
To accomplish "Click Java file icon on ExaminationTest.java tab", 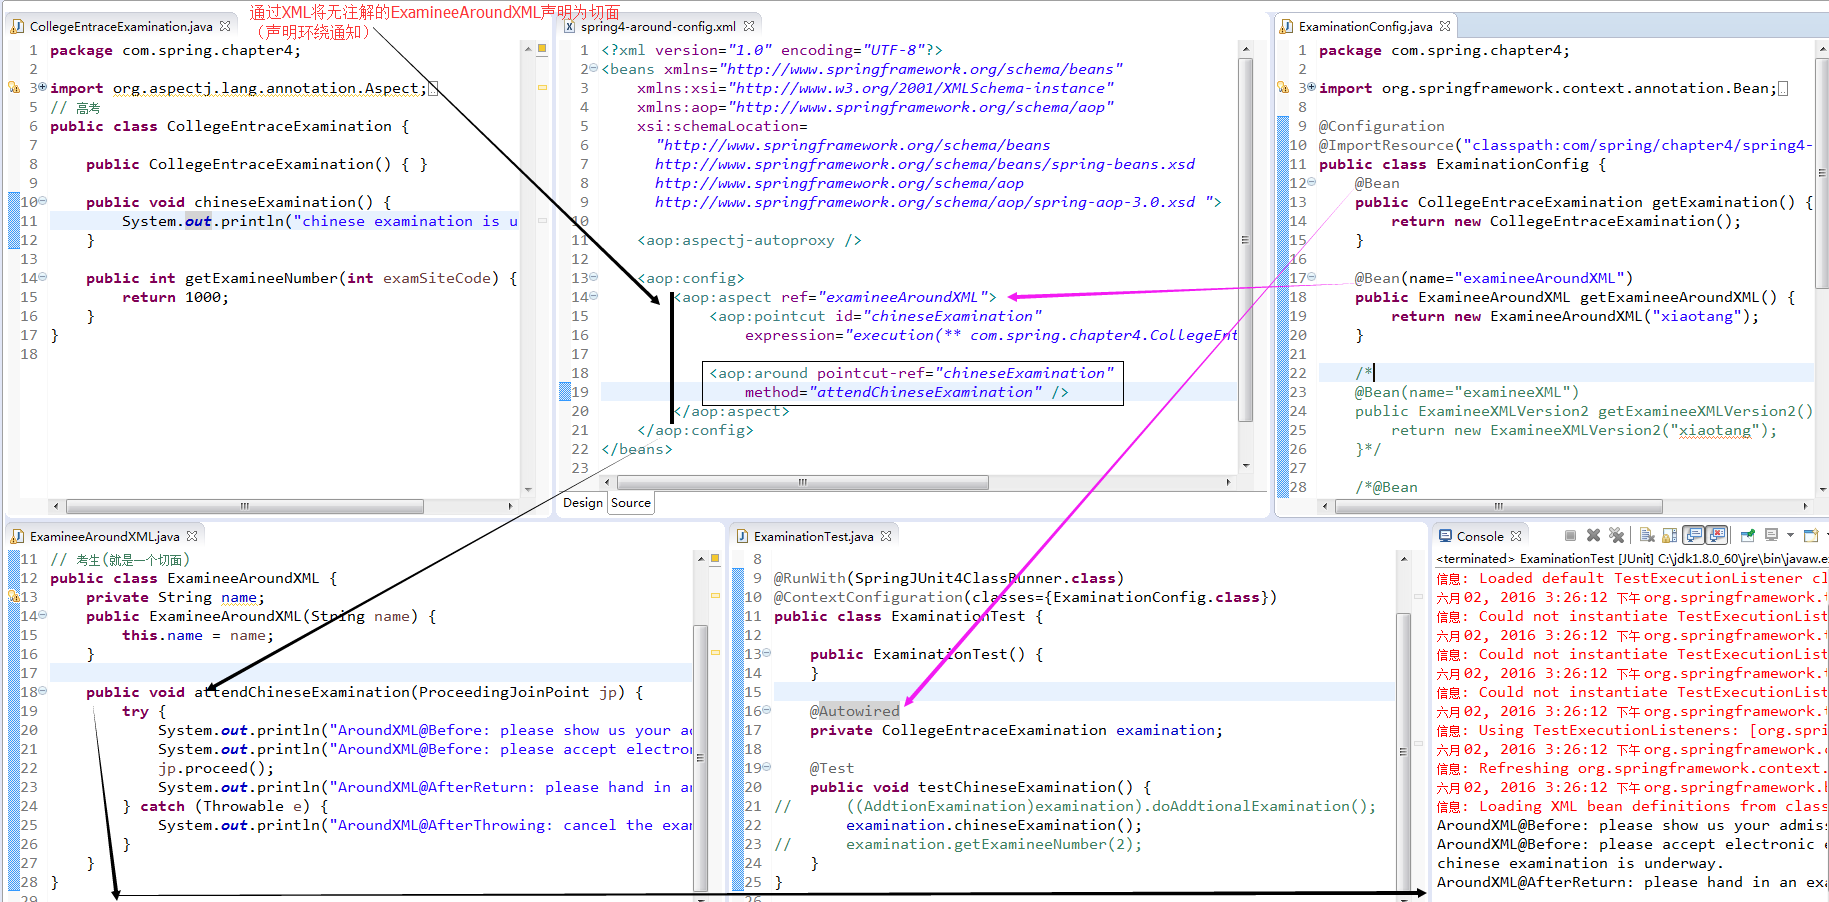I will [x=742, y=536].
